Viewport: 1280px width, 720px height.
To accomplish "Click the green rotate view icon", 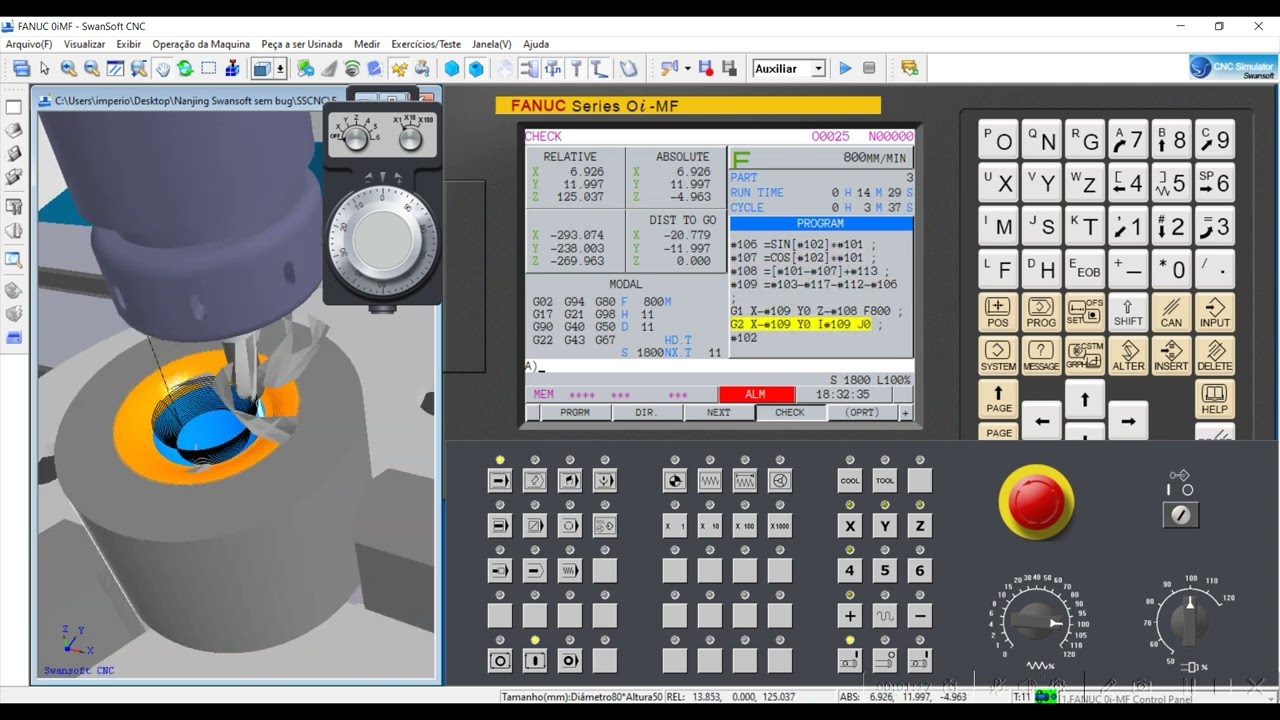I will tap(185, 68).
